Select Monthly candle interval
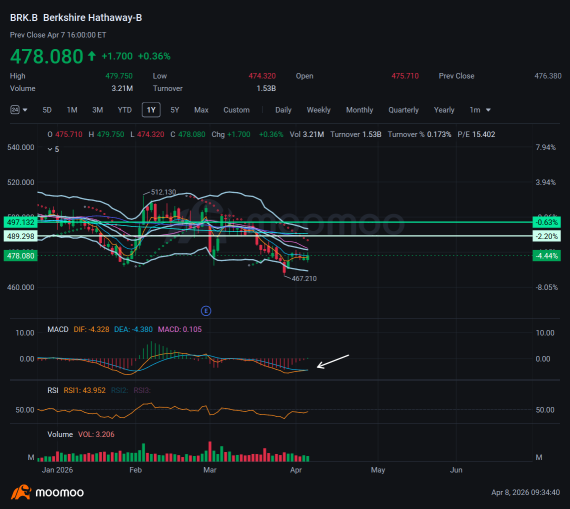The image size is (570, 509). tap(360, 110)
